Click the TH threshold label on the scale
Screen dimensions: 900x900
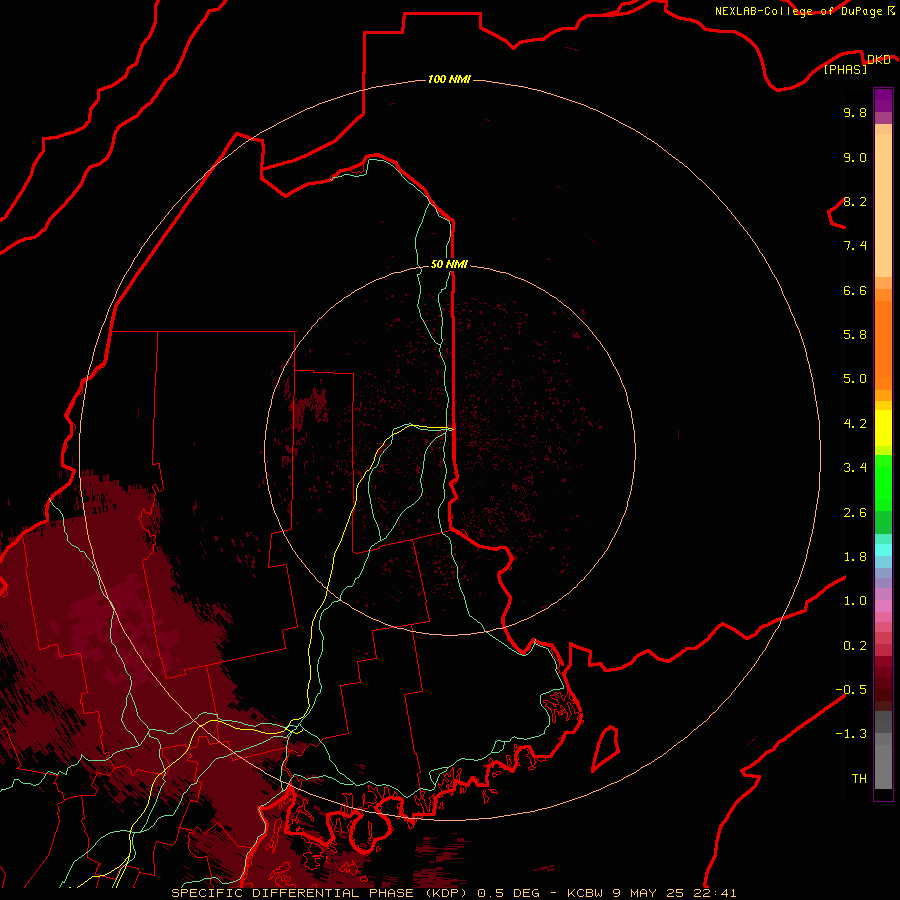click(x=859, y=779)
